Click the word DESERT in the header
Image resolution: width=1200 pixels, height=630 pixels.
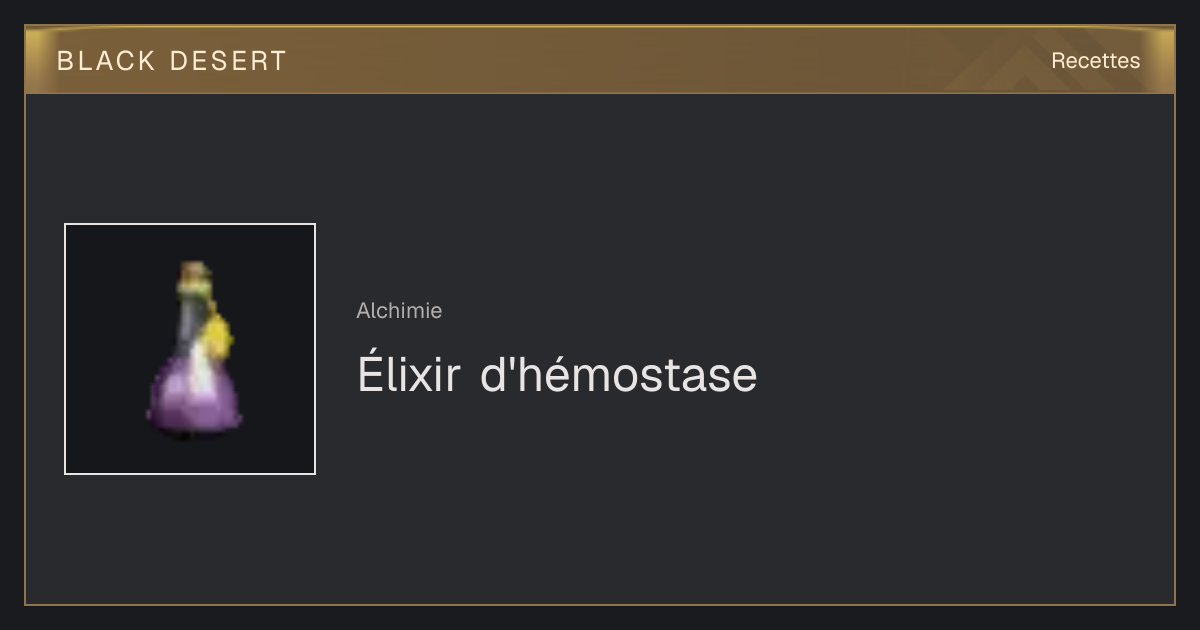228,61
